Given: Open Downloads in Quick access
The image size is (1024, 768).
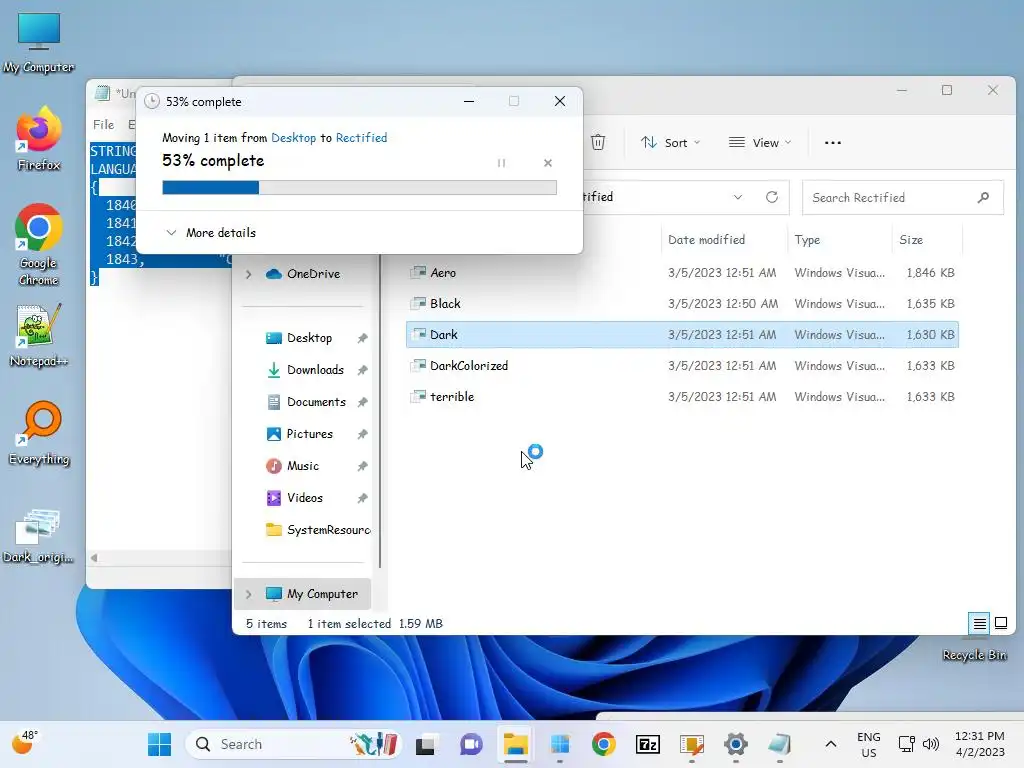Looking at the screenshot, I should pyautogui.click(x=304, y=370).
